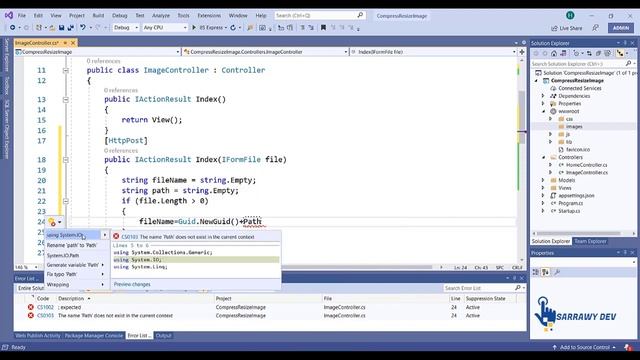The height and width of the screenshot is (360, 640).
Task: Click the Alphabetical sort icon in Properties panel
Action: pyautogui.click(x=545, y=272)
